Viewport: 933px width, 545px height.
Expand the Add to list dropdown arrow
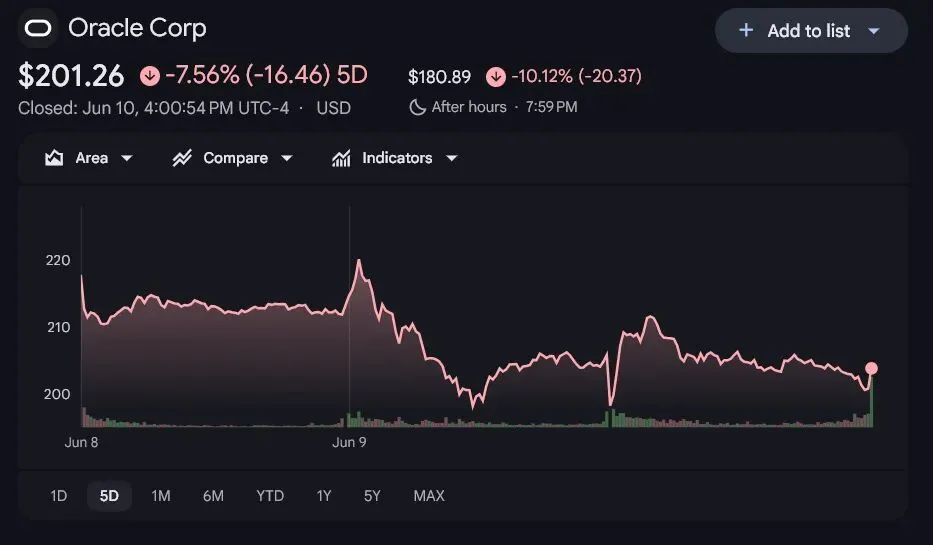[873, 31]
